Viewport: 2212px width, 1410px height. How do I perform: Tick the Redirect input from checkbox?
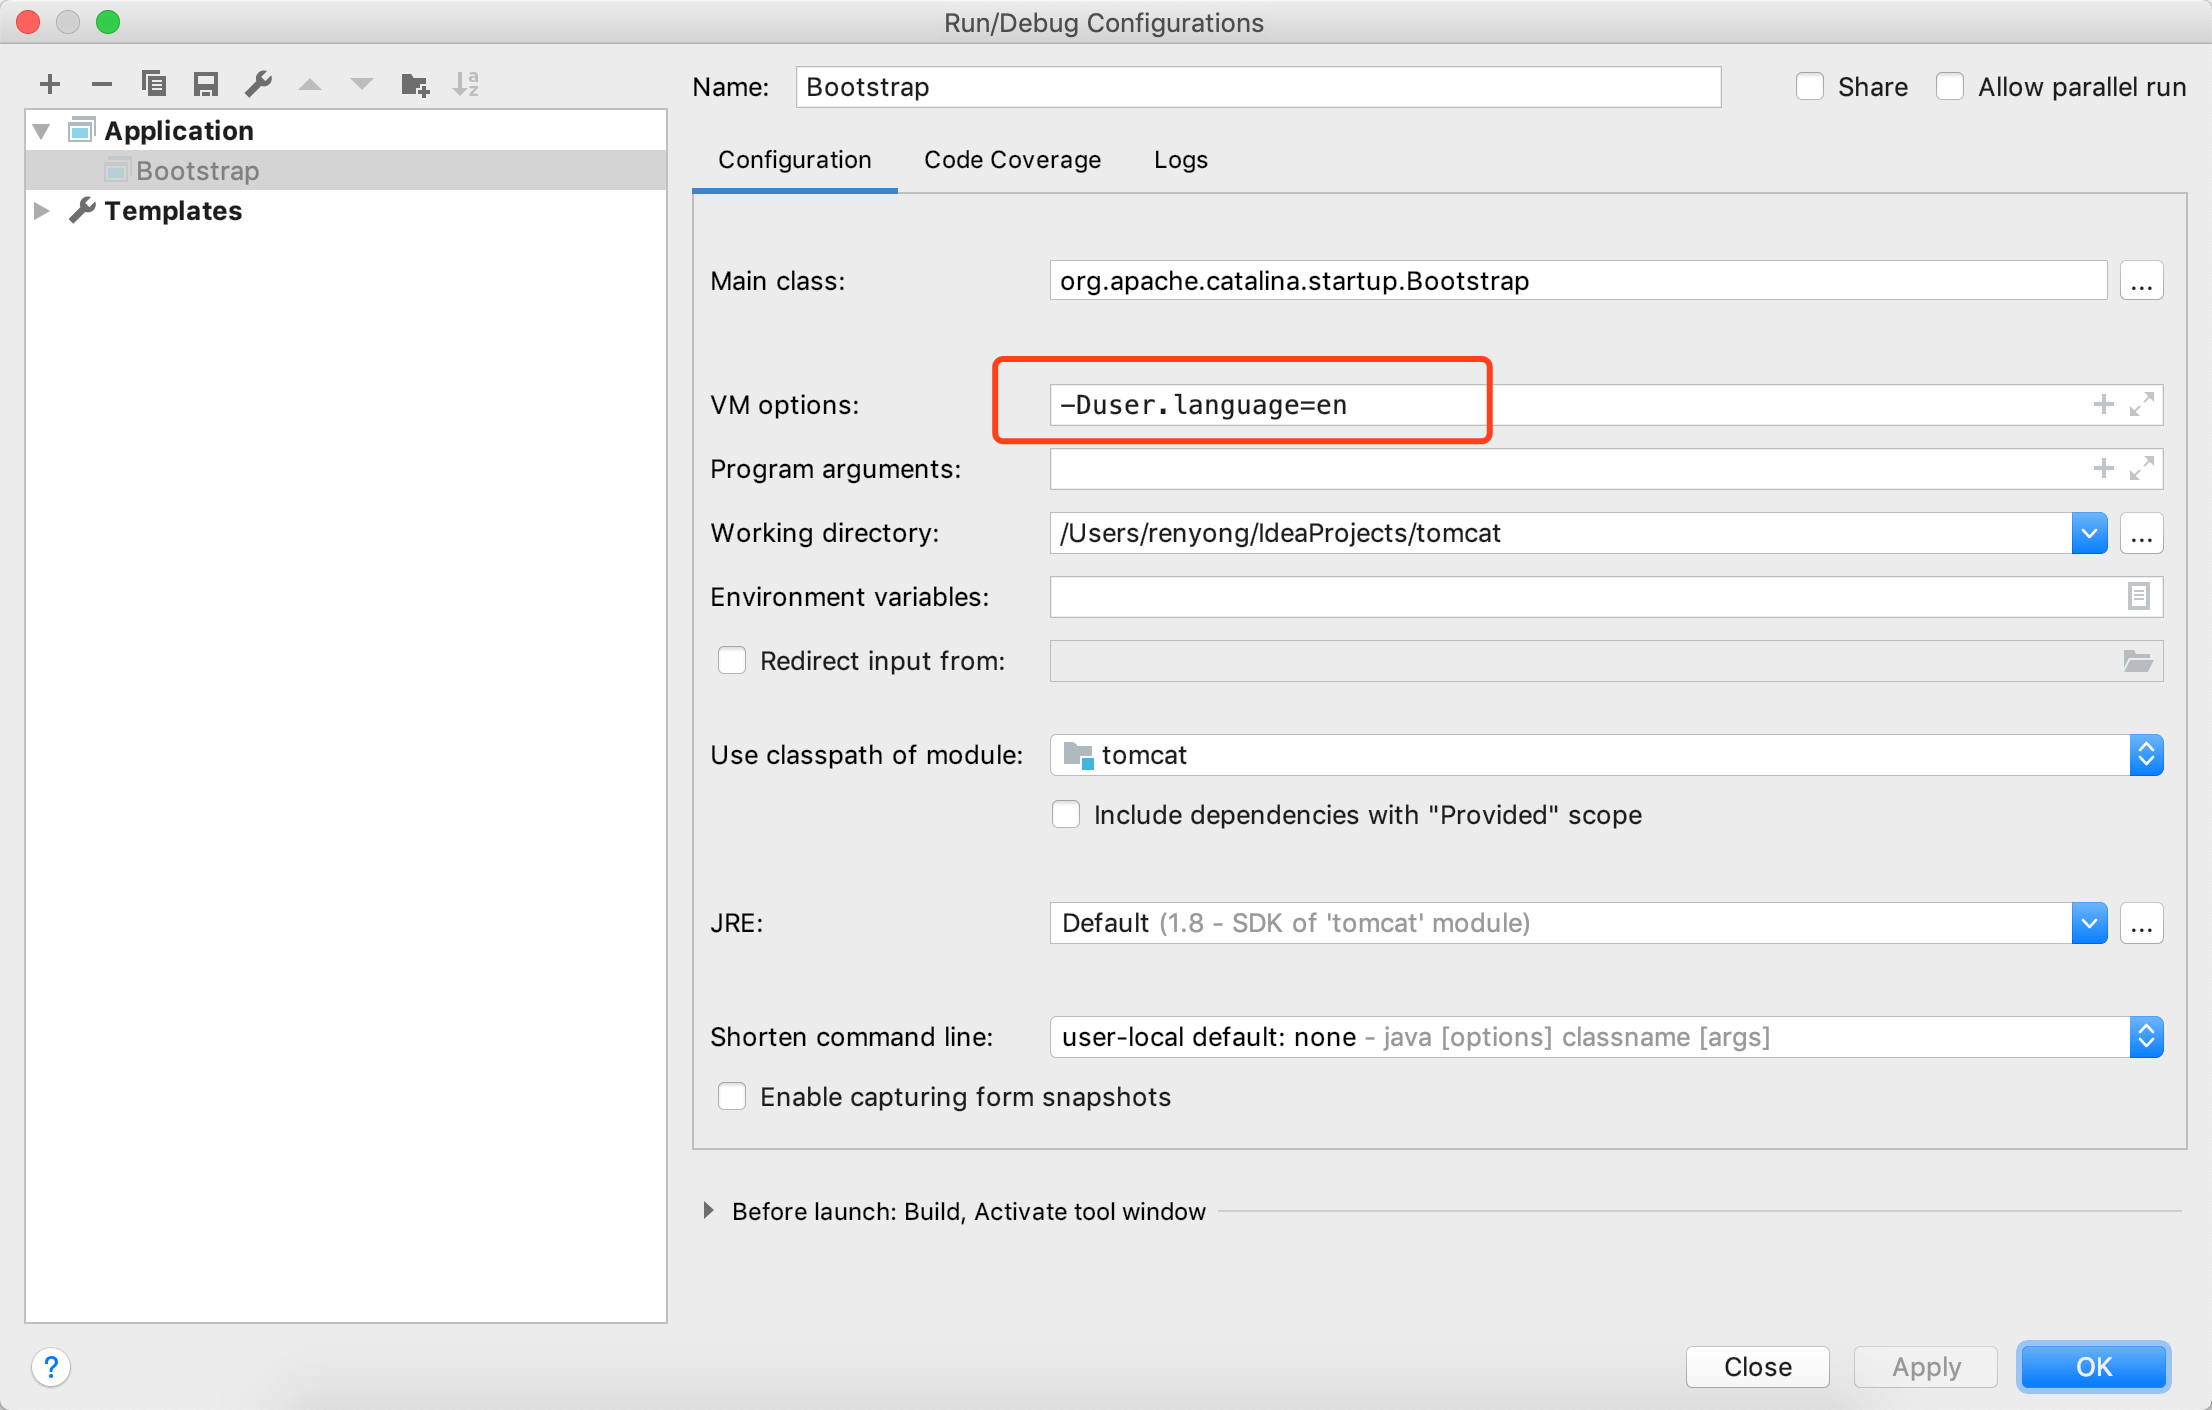pos(732,661)
